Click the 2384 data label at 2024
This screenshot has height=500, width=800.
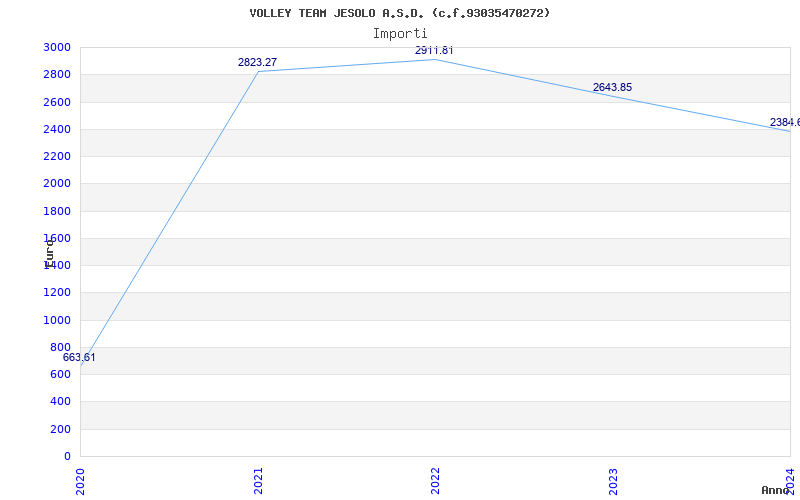click(x=785, y=122)
